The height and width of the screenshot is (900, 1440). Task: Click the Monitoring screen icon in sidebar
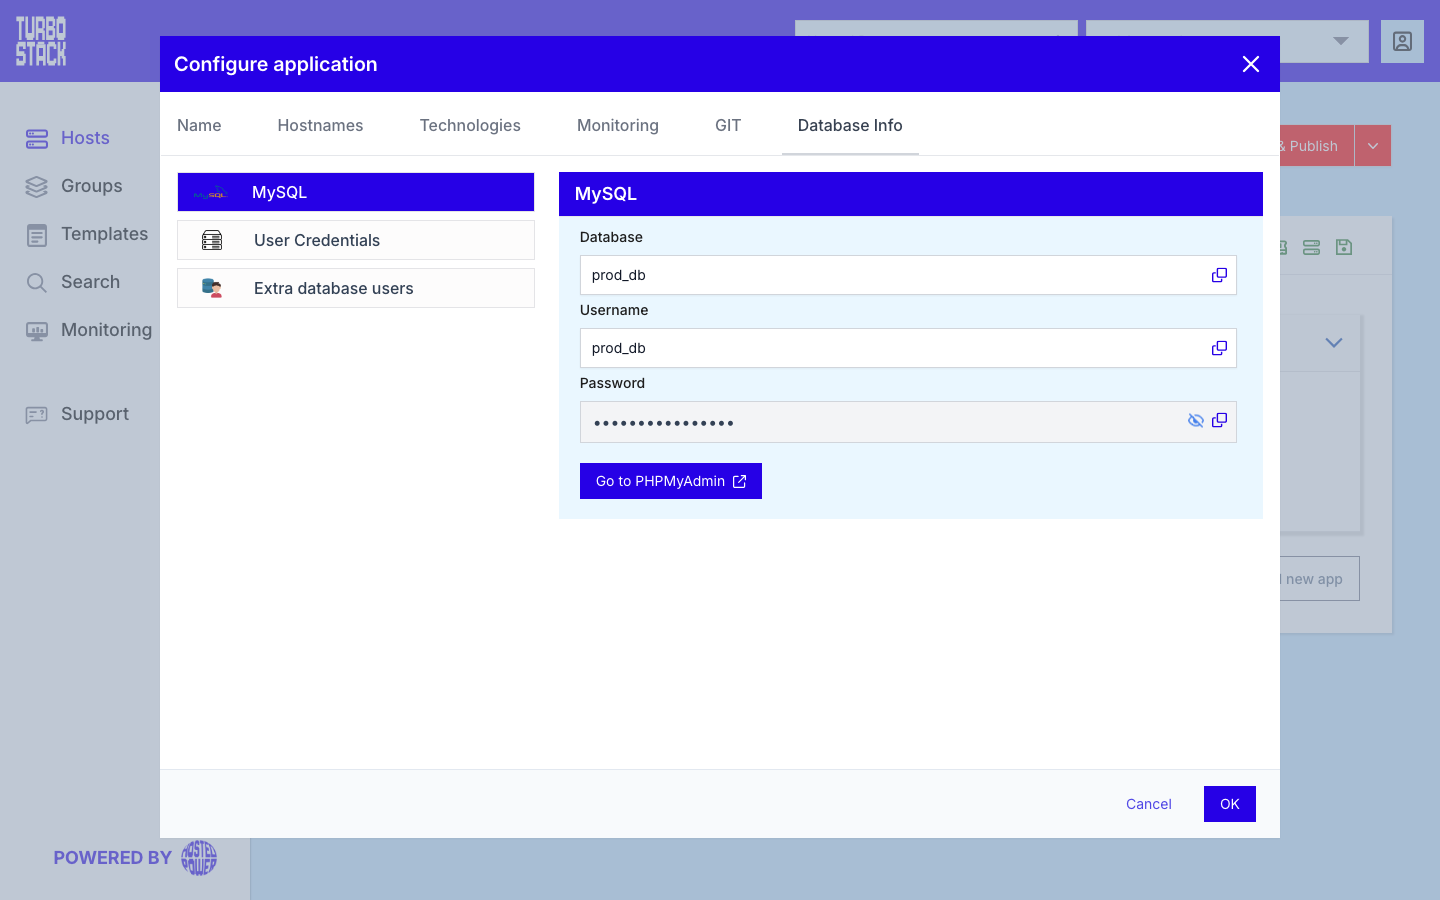tap(37, 331)
